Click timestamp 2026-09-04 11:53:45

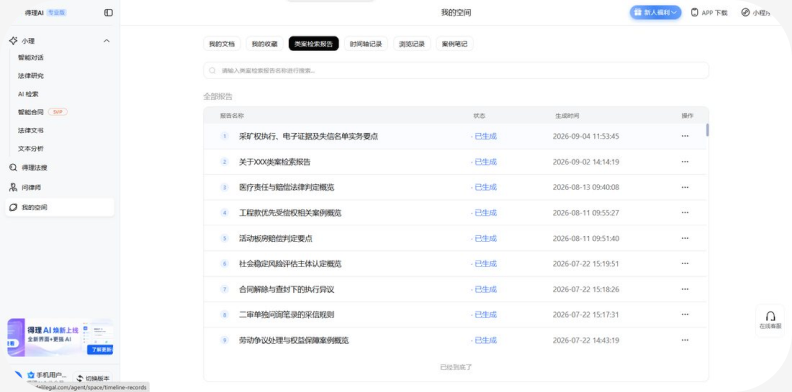coord(586,136)
